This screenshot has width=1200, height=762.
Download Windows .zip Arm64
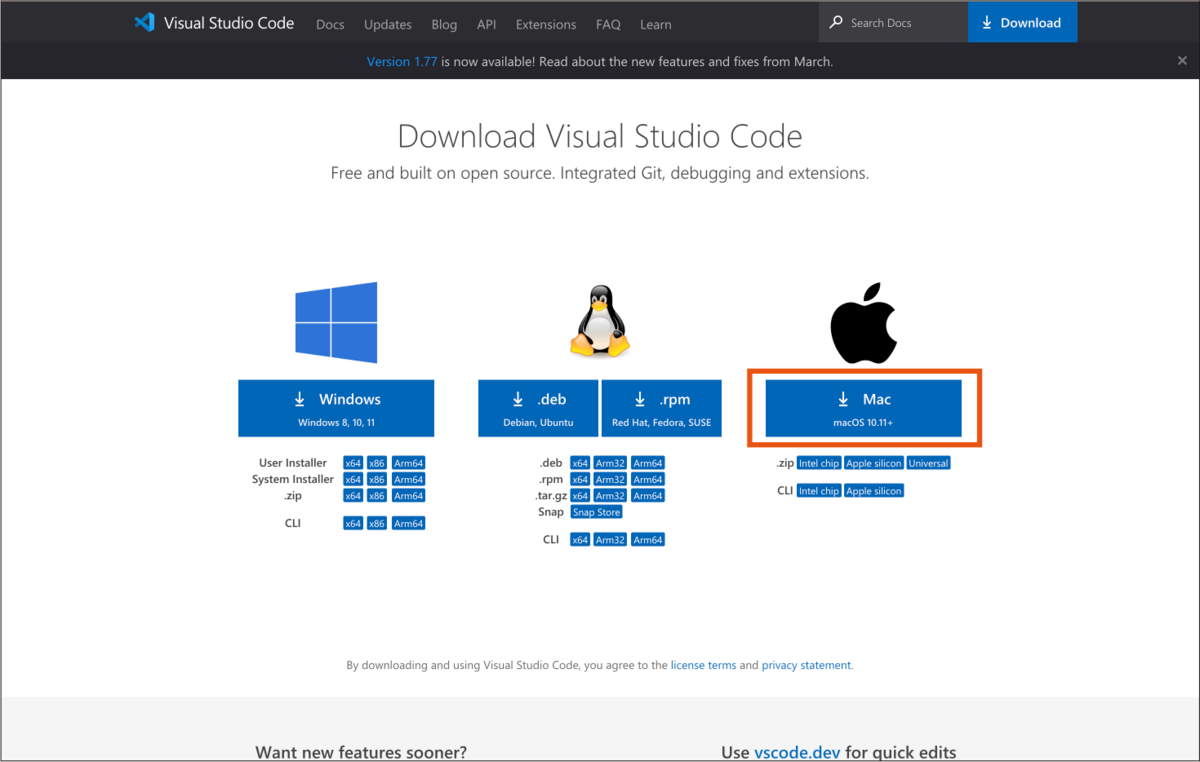point(409,496)
